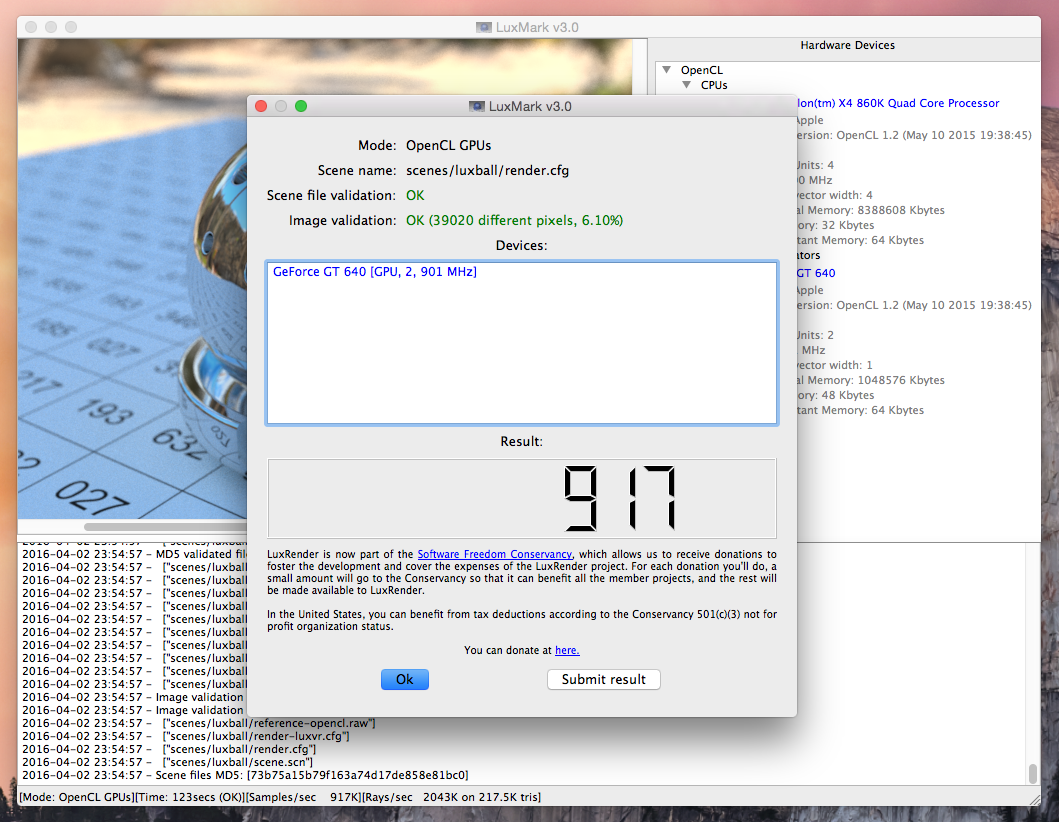1059x822 pixels.
Task: Click the Scene file validation OK text
Action: [x=415, y=195]
